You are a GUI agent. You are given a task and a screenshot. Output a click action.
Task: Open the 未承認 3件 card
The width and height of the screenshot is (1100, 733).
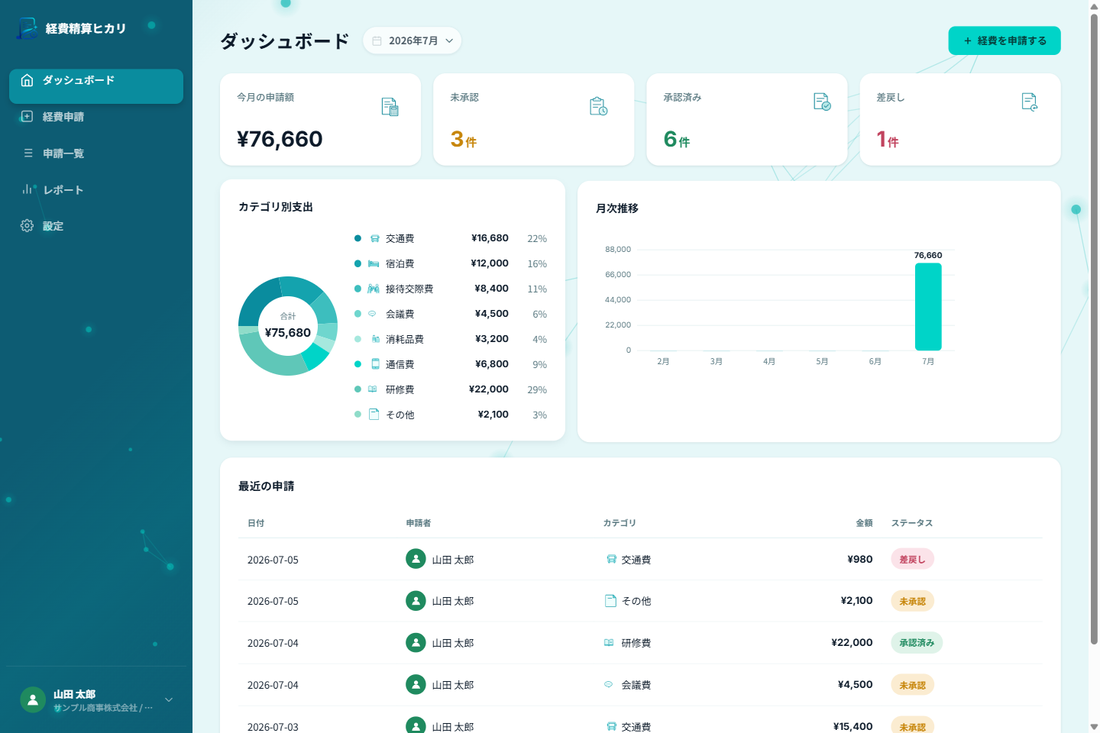(533, 120)
